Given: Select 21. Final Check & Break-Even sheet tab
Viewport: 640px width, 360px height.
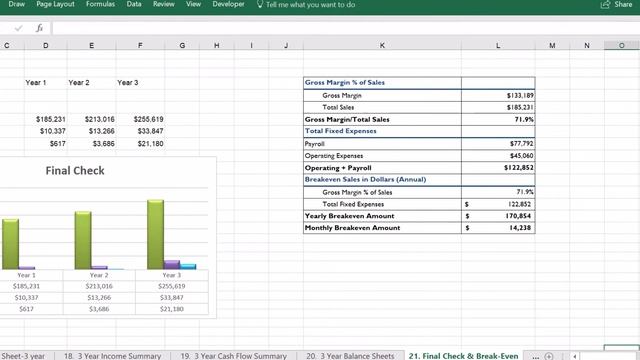Looking at the screenshot, I should (x=463, y=356).
